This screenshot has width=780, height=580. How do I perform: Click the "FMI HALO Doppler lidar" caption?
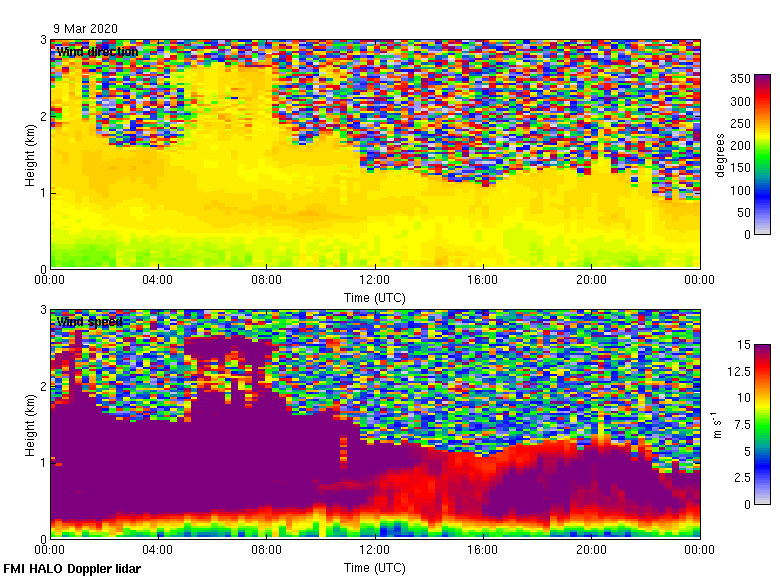click(x=72, y=569)
